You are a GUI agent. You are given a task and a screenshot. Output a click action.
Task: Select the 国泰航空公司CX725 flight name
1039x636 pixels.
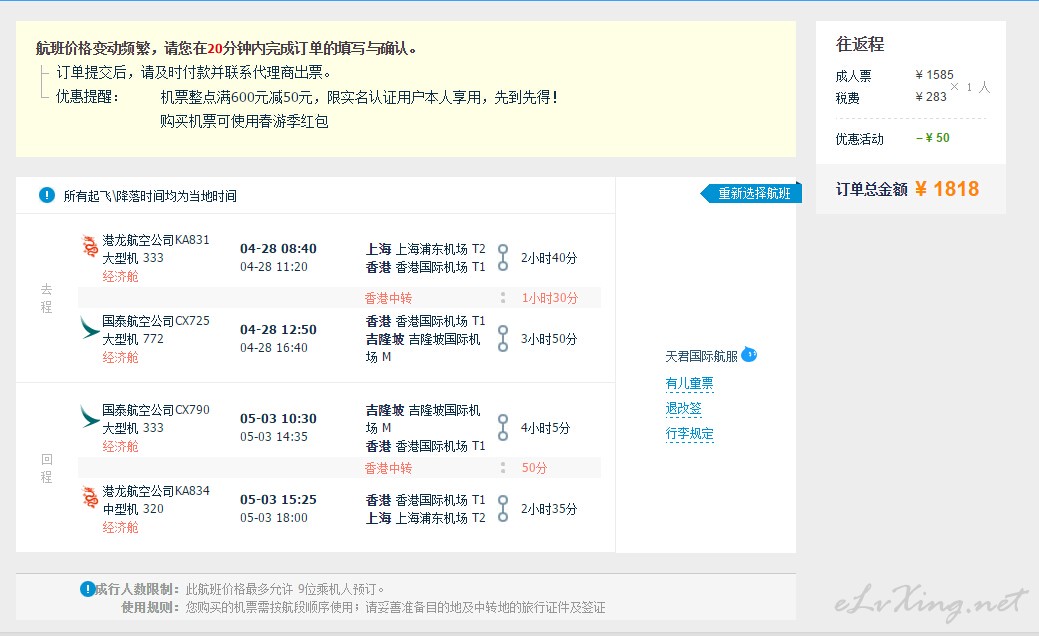[156, 321]
